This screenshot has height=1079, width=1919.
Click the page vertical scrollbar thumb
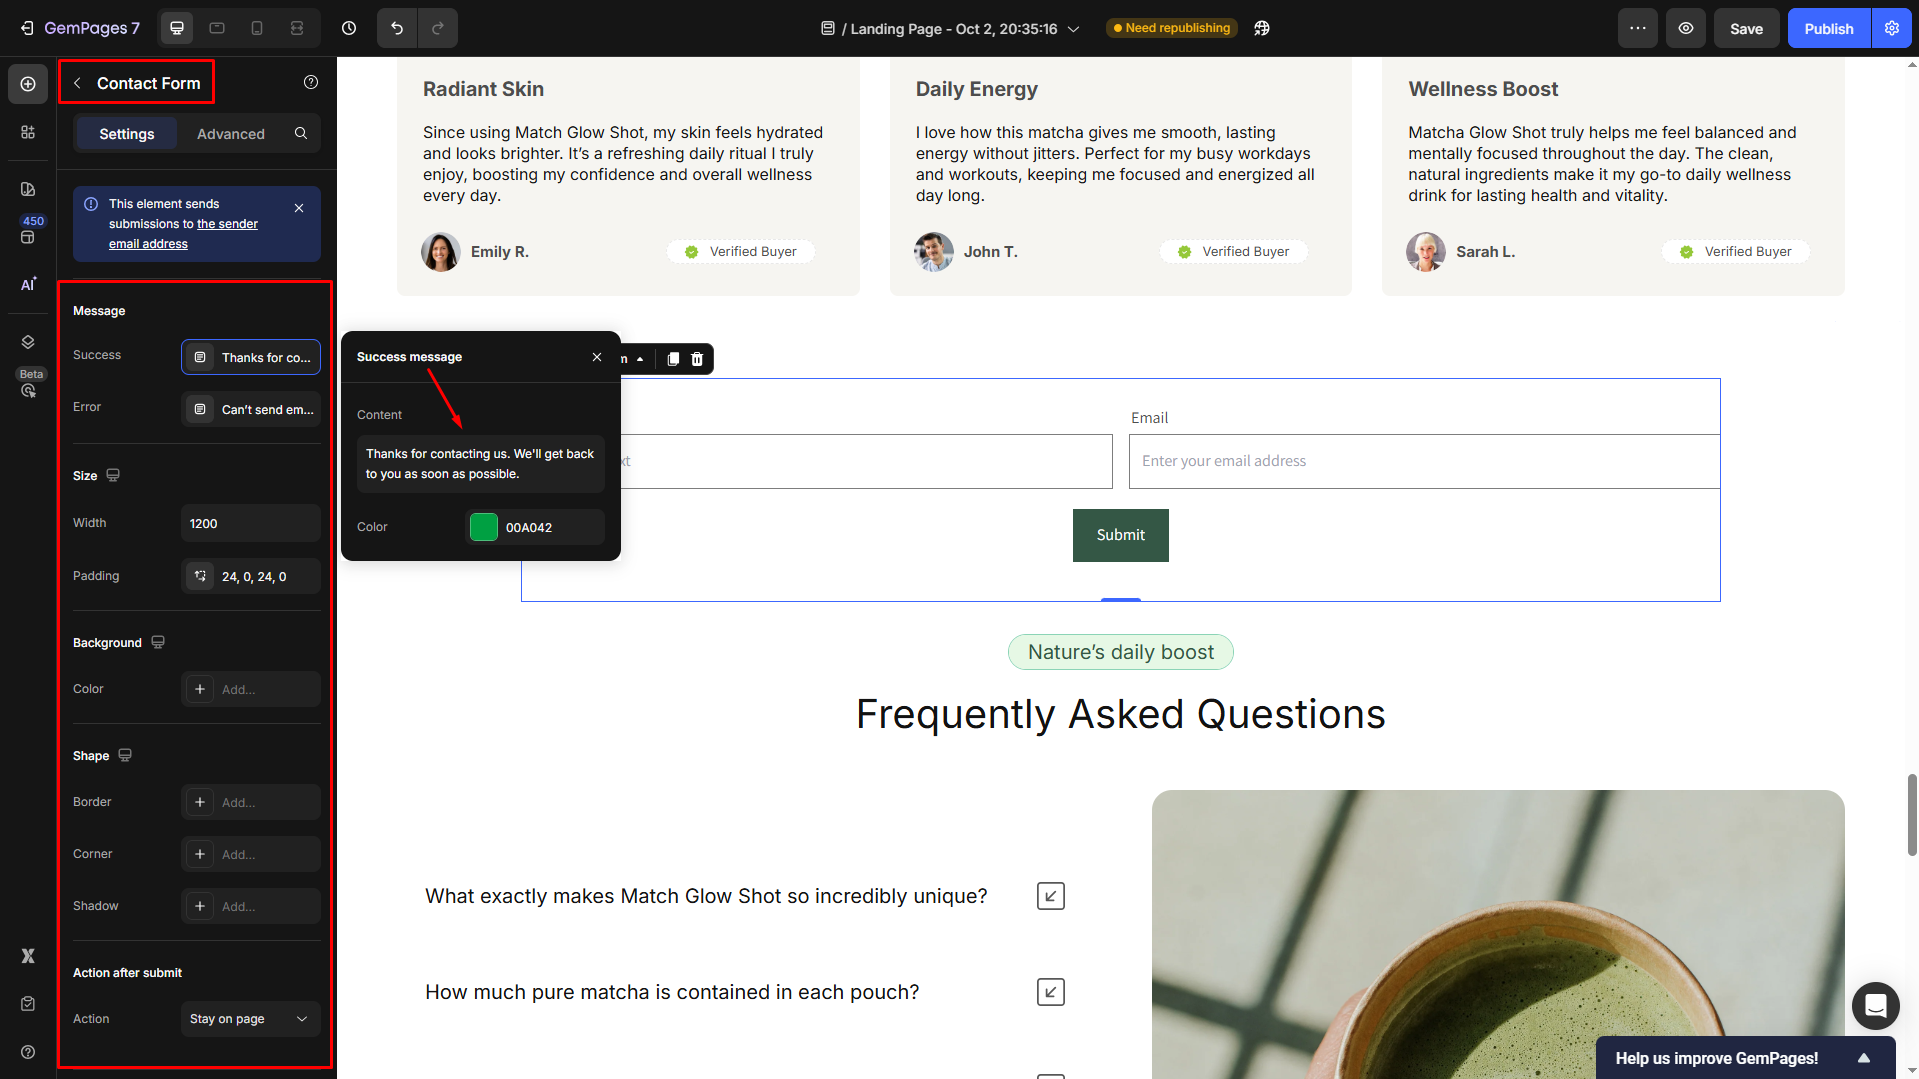[1912, 815]
